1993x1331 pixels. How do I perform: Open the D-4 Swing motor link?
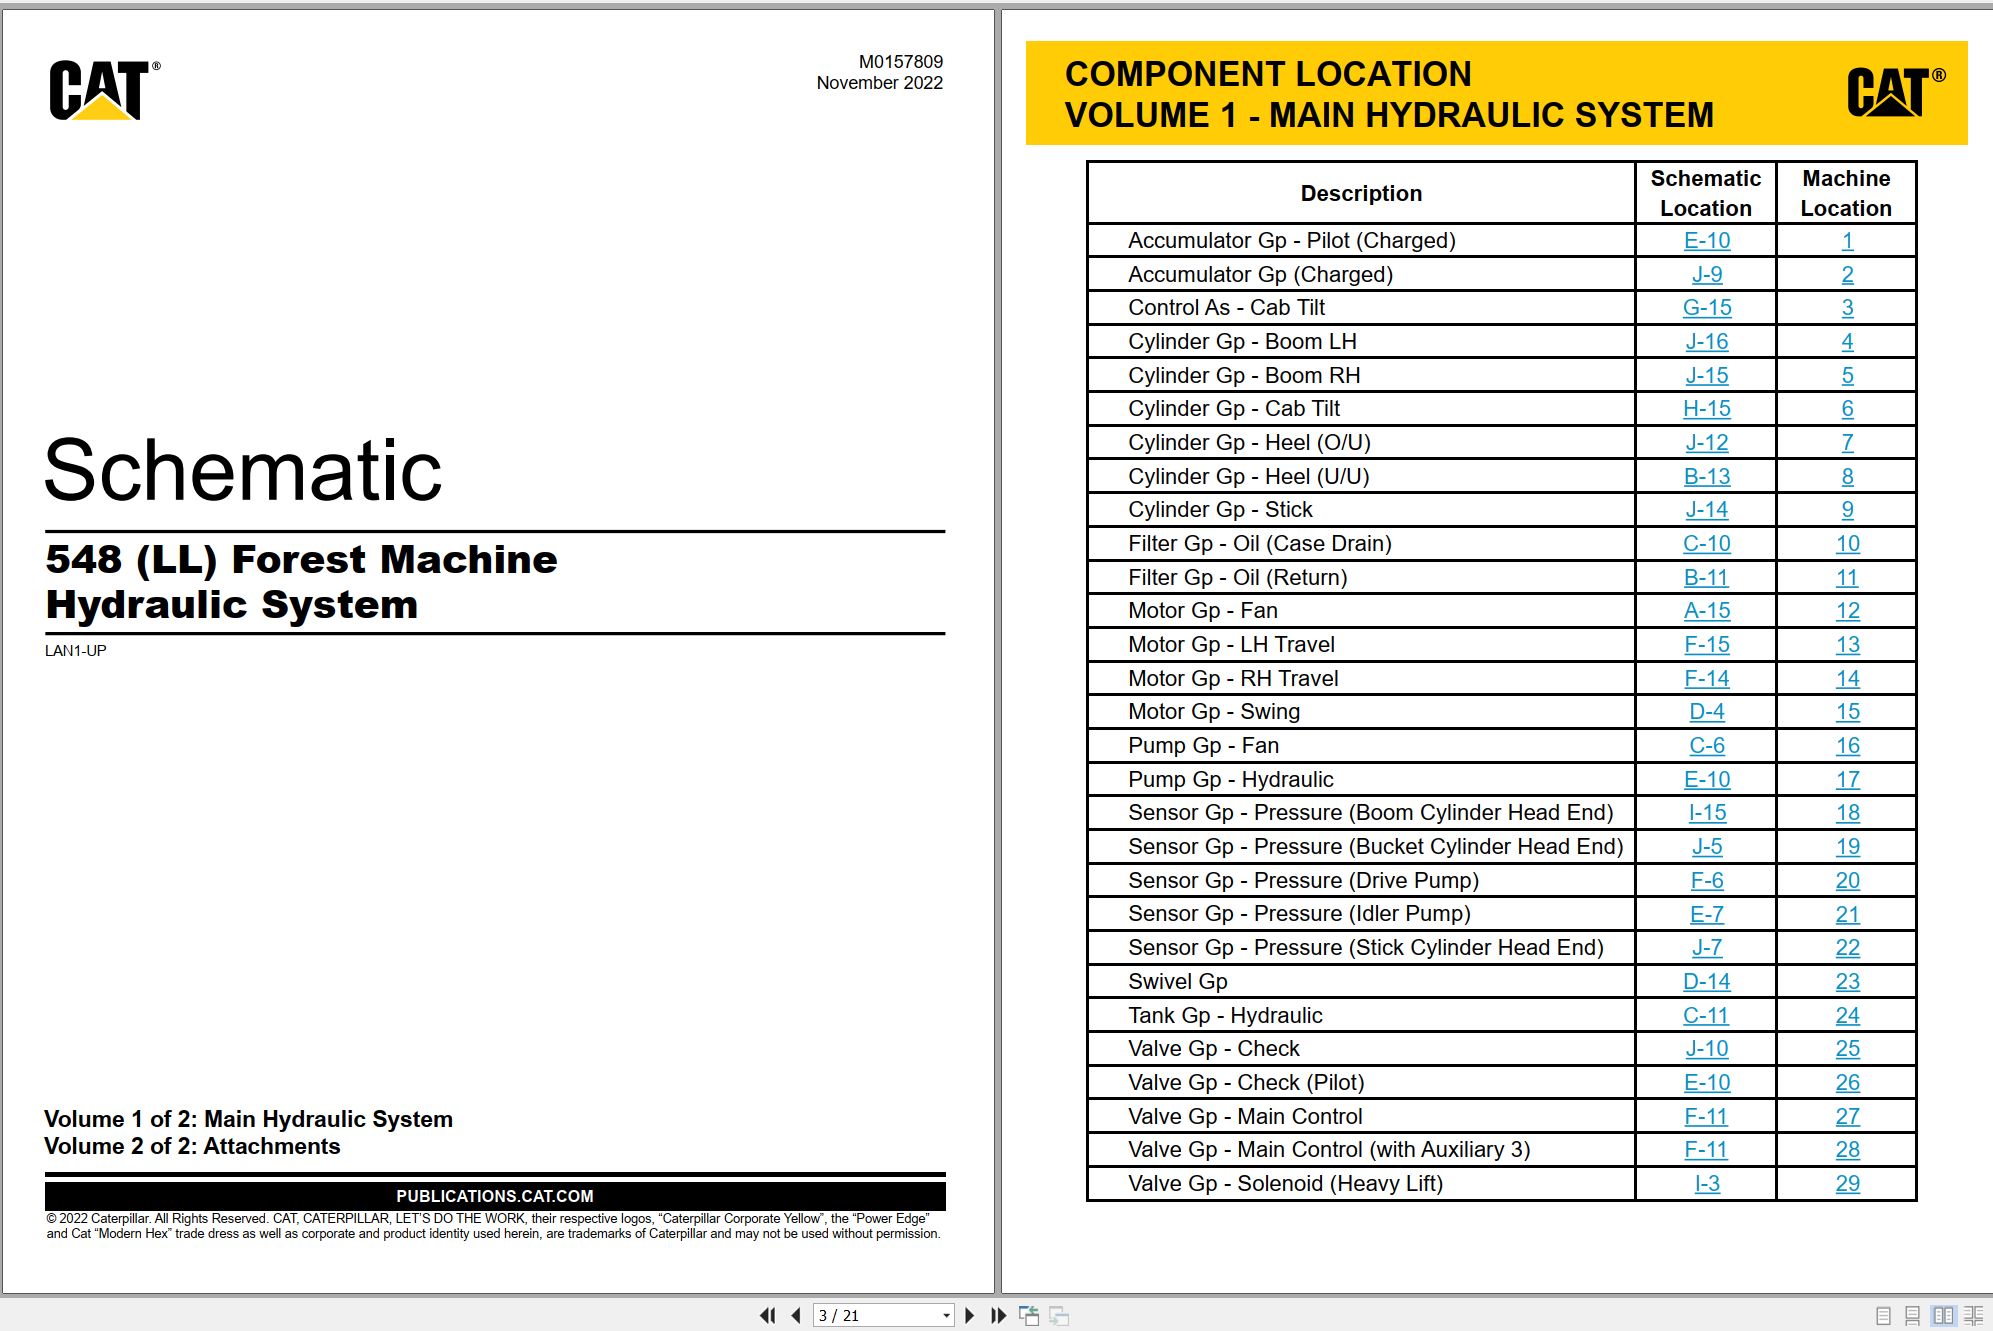point(1706,712)
